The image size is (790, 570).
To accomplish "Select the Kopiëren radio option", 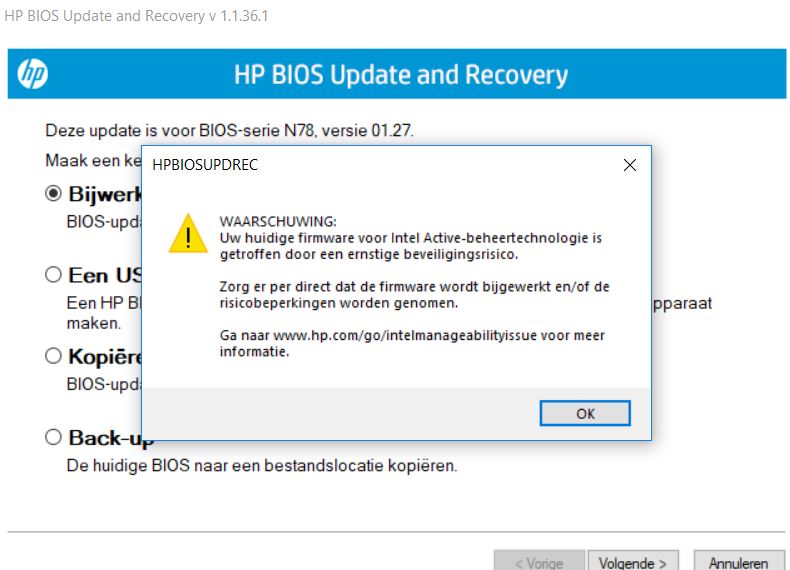I will [53, 356].
